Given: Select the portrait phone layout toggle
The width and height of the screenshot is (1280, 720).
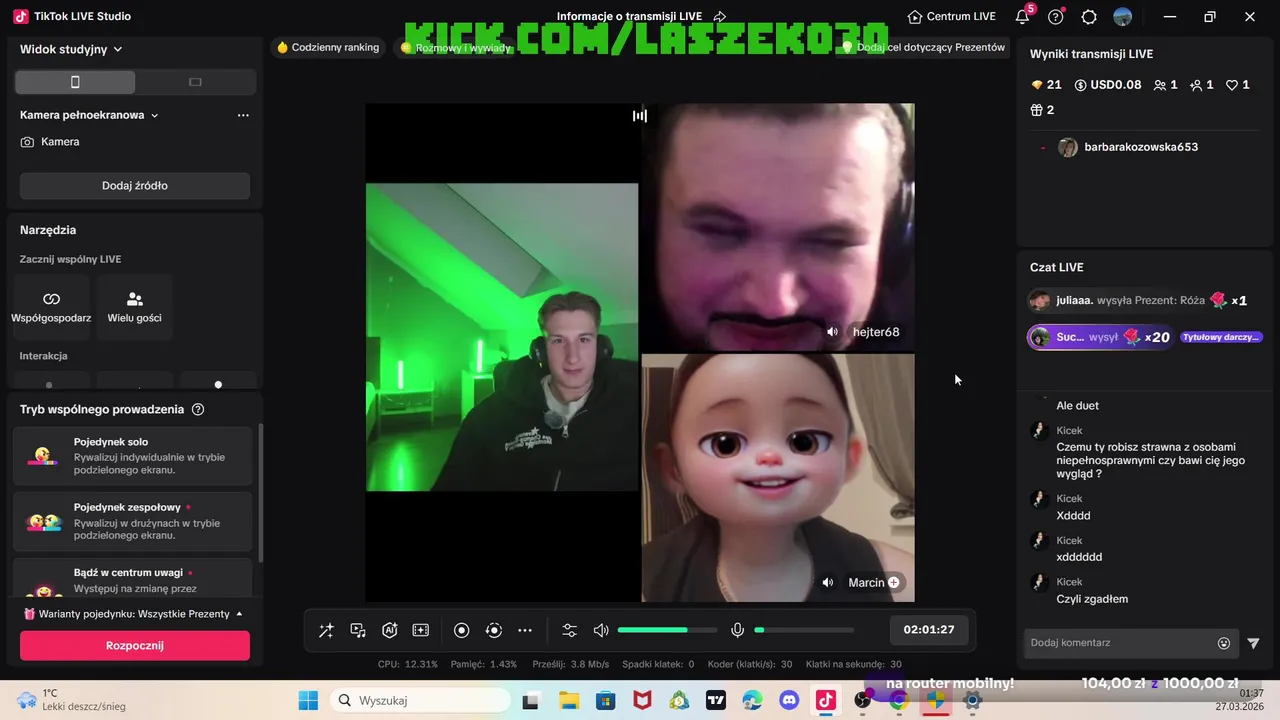Looking at the screenshot, I should point(75,82).
